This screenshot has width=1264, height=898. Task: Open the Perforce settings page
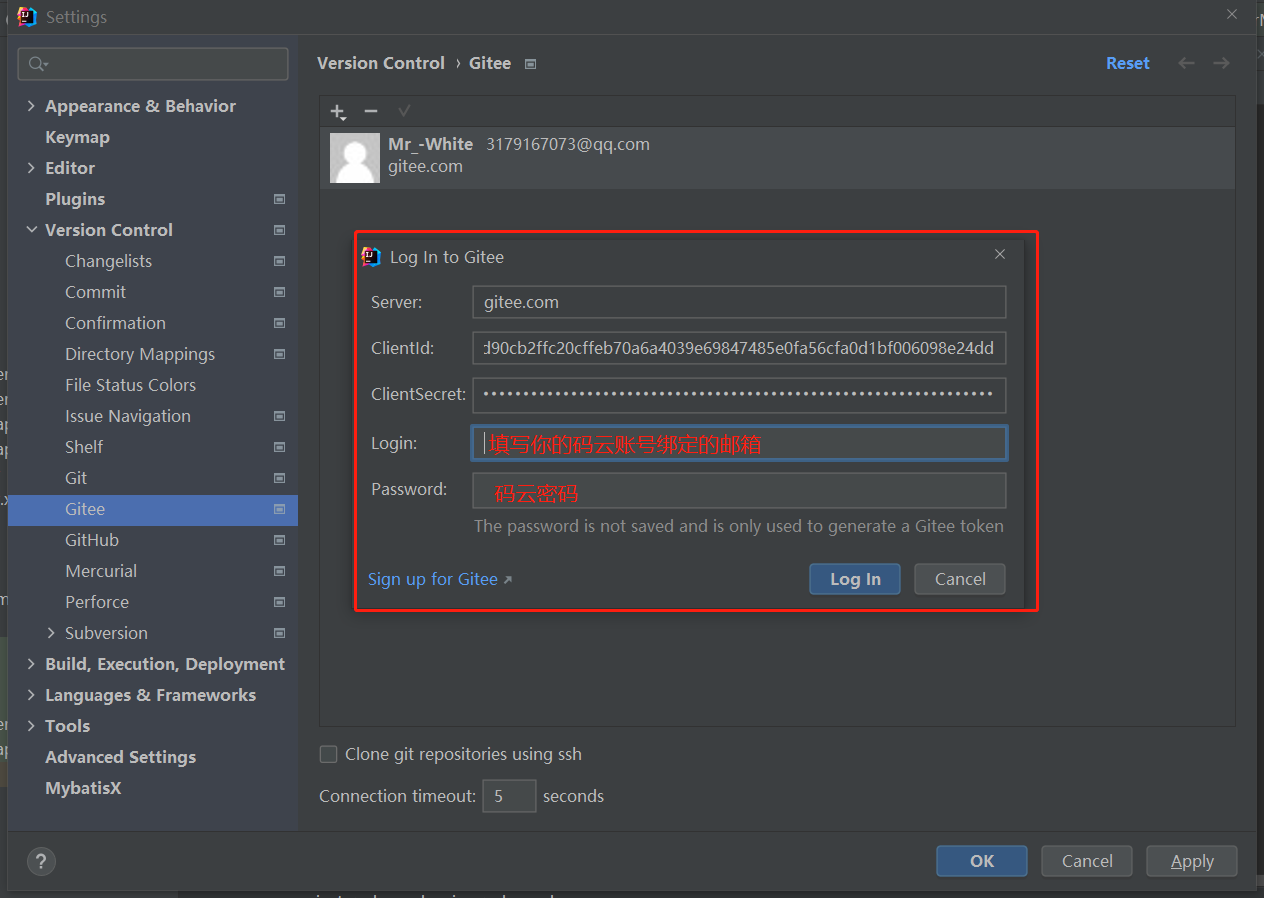97,602
